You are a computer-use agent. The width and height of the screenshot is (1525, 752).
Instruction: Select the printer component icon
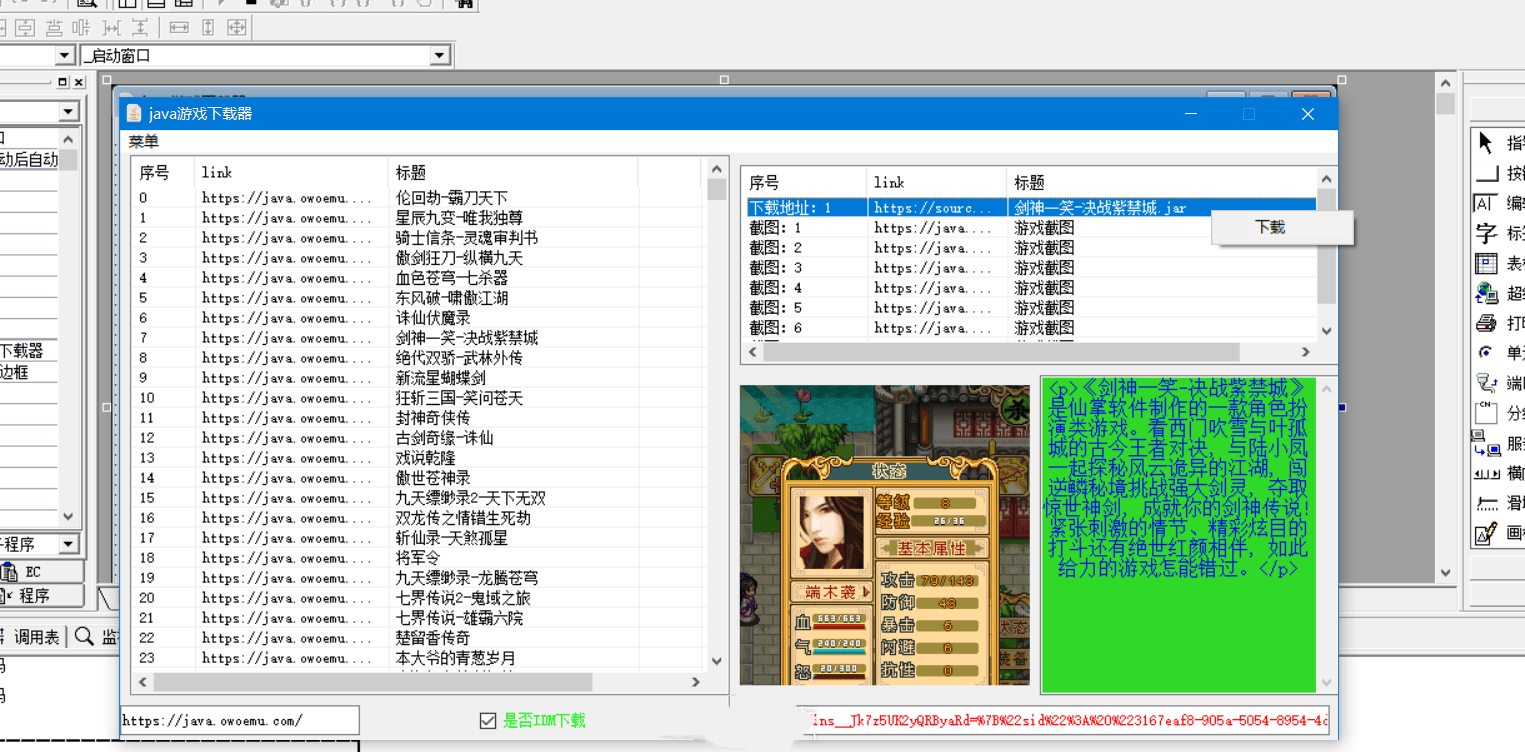(x=1485, y=323)
